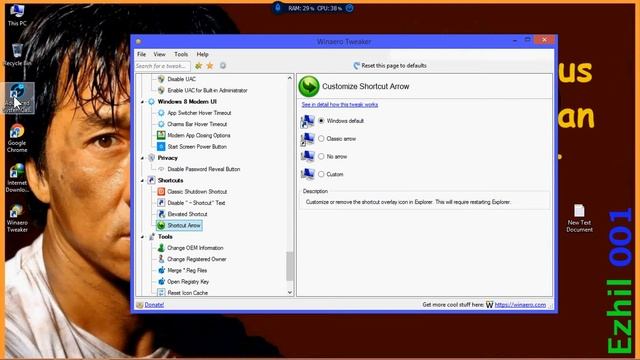Click the tree scrollbar up arrow
Screen dimensions: 640x360
click(x=290, y=78)
